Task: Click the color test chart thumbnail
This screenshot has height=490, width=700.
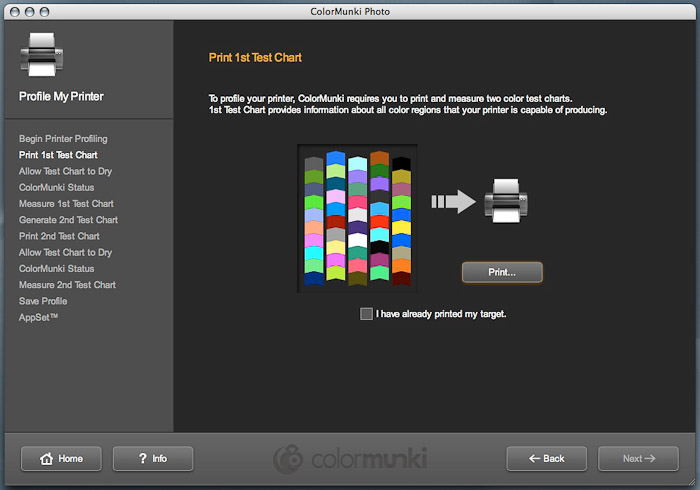Action: [x=357, y=218]
